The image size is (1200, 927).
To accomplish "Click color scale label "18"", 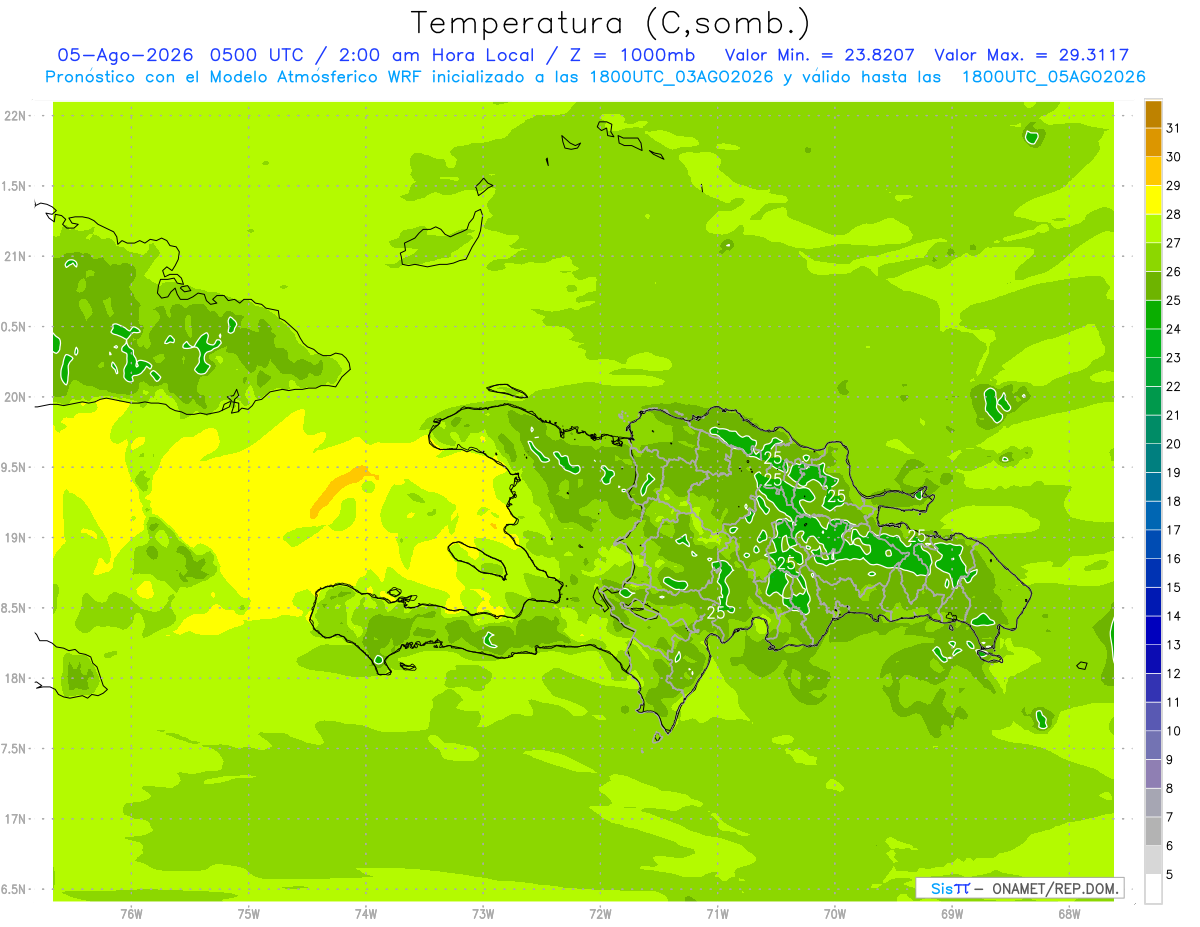I will (1174, 501).
